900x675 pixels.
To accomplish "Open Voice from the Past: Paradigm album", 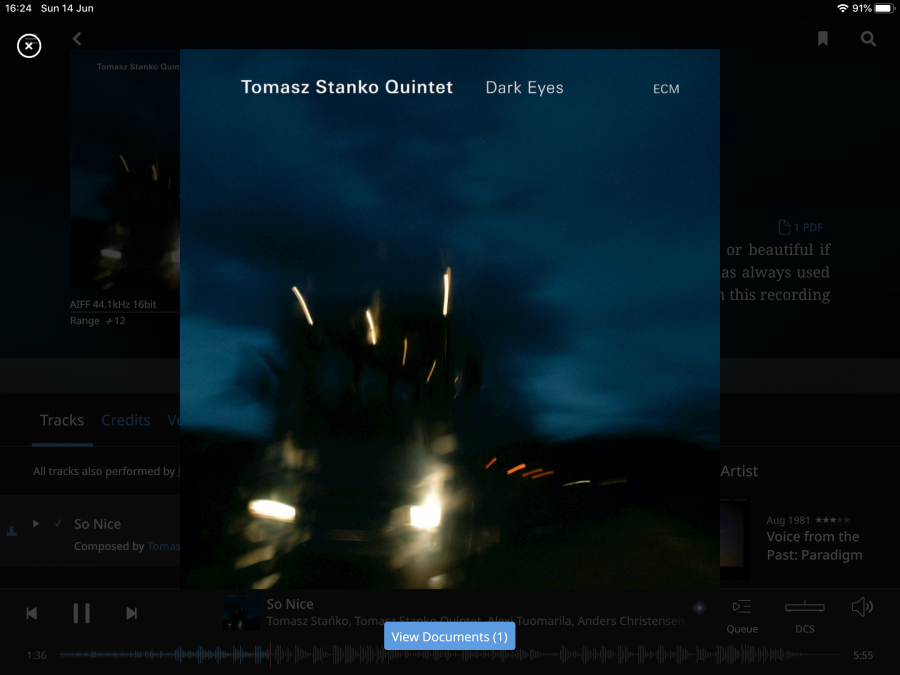I will click(x=814, y=546).
